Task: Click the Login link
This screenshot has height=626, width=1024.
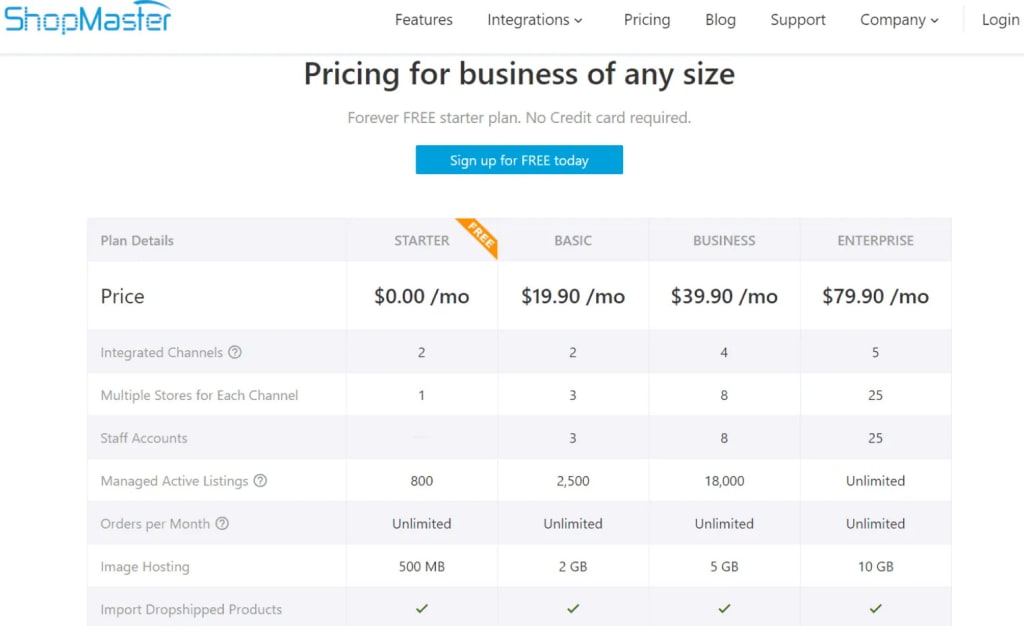Action: pos(1000,20)
